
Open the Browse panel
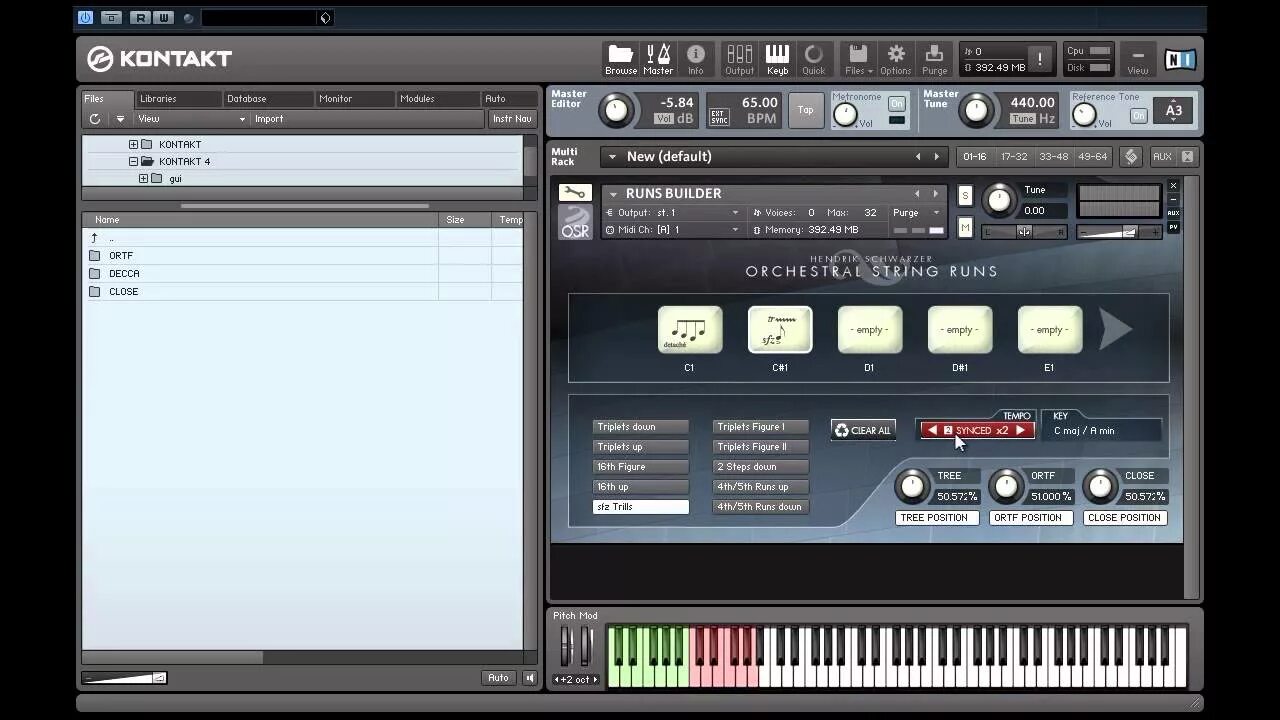(620, 59)
